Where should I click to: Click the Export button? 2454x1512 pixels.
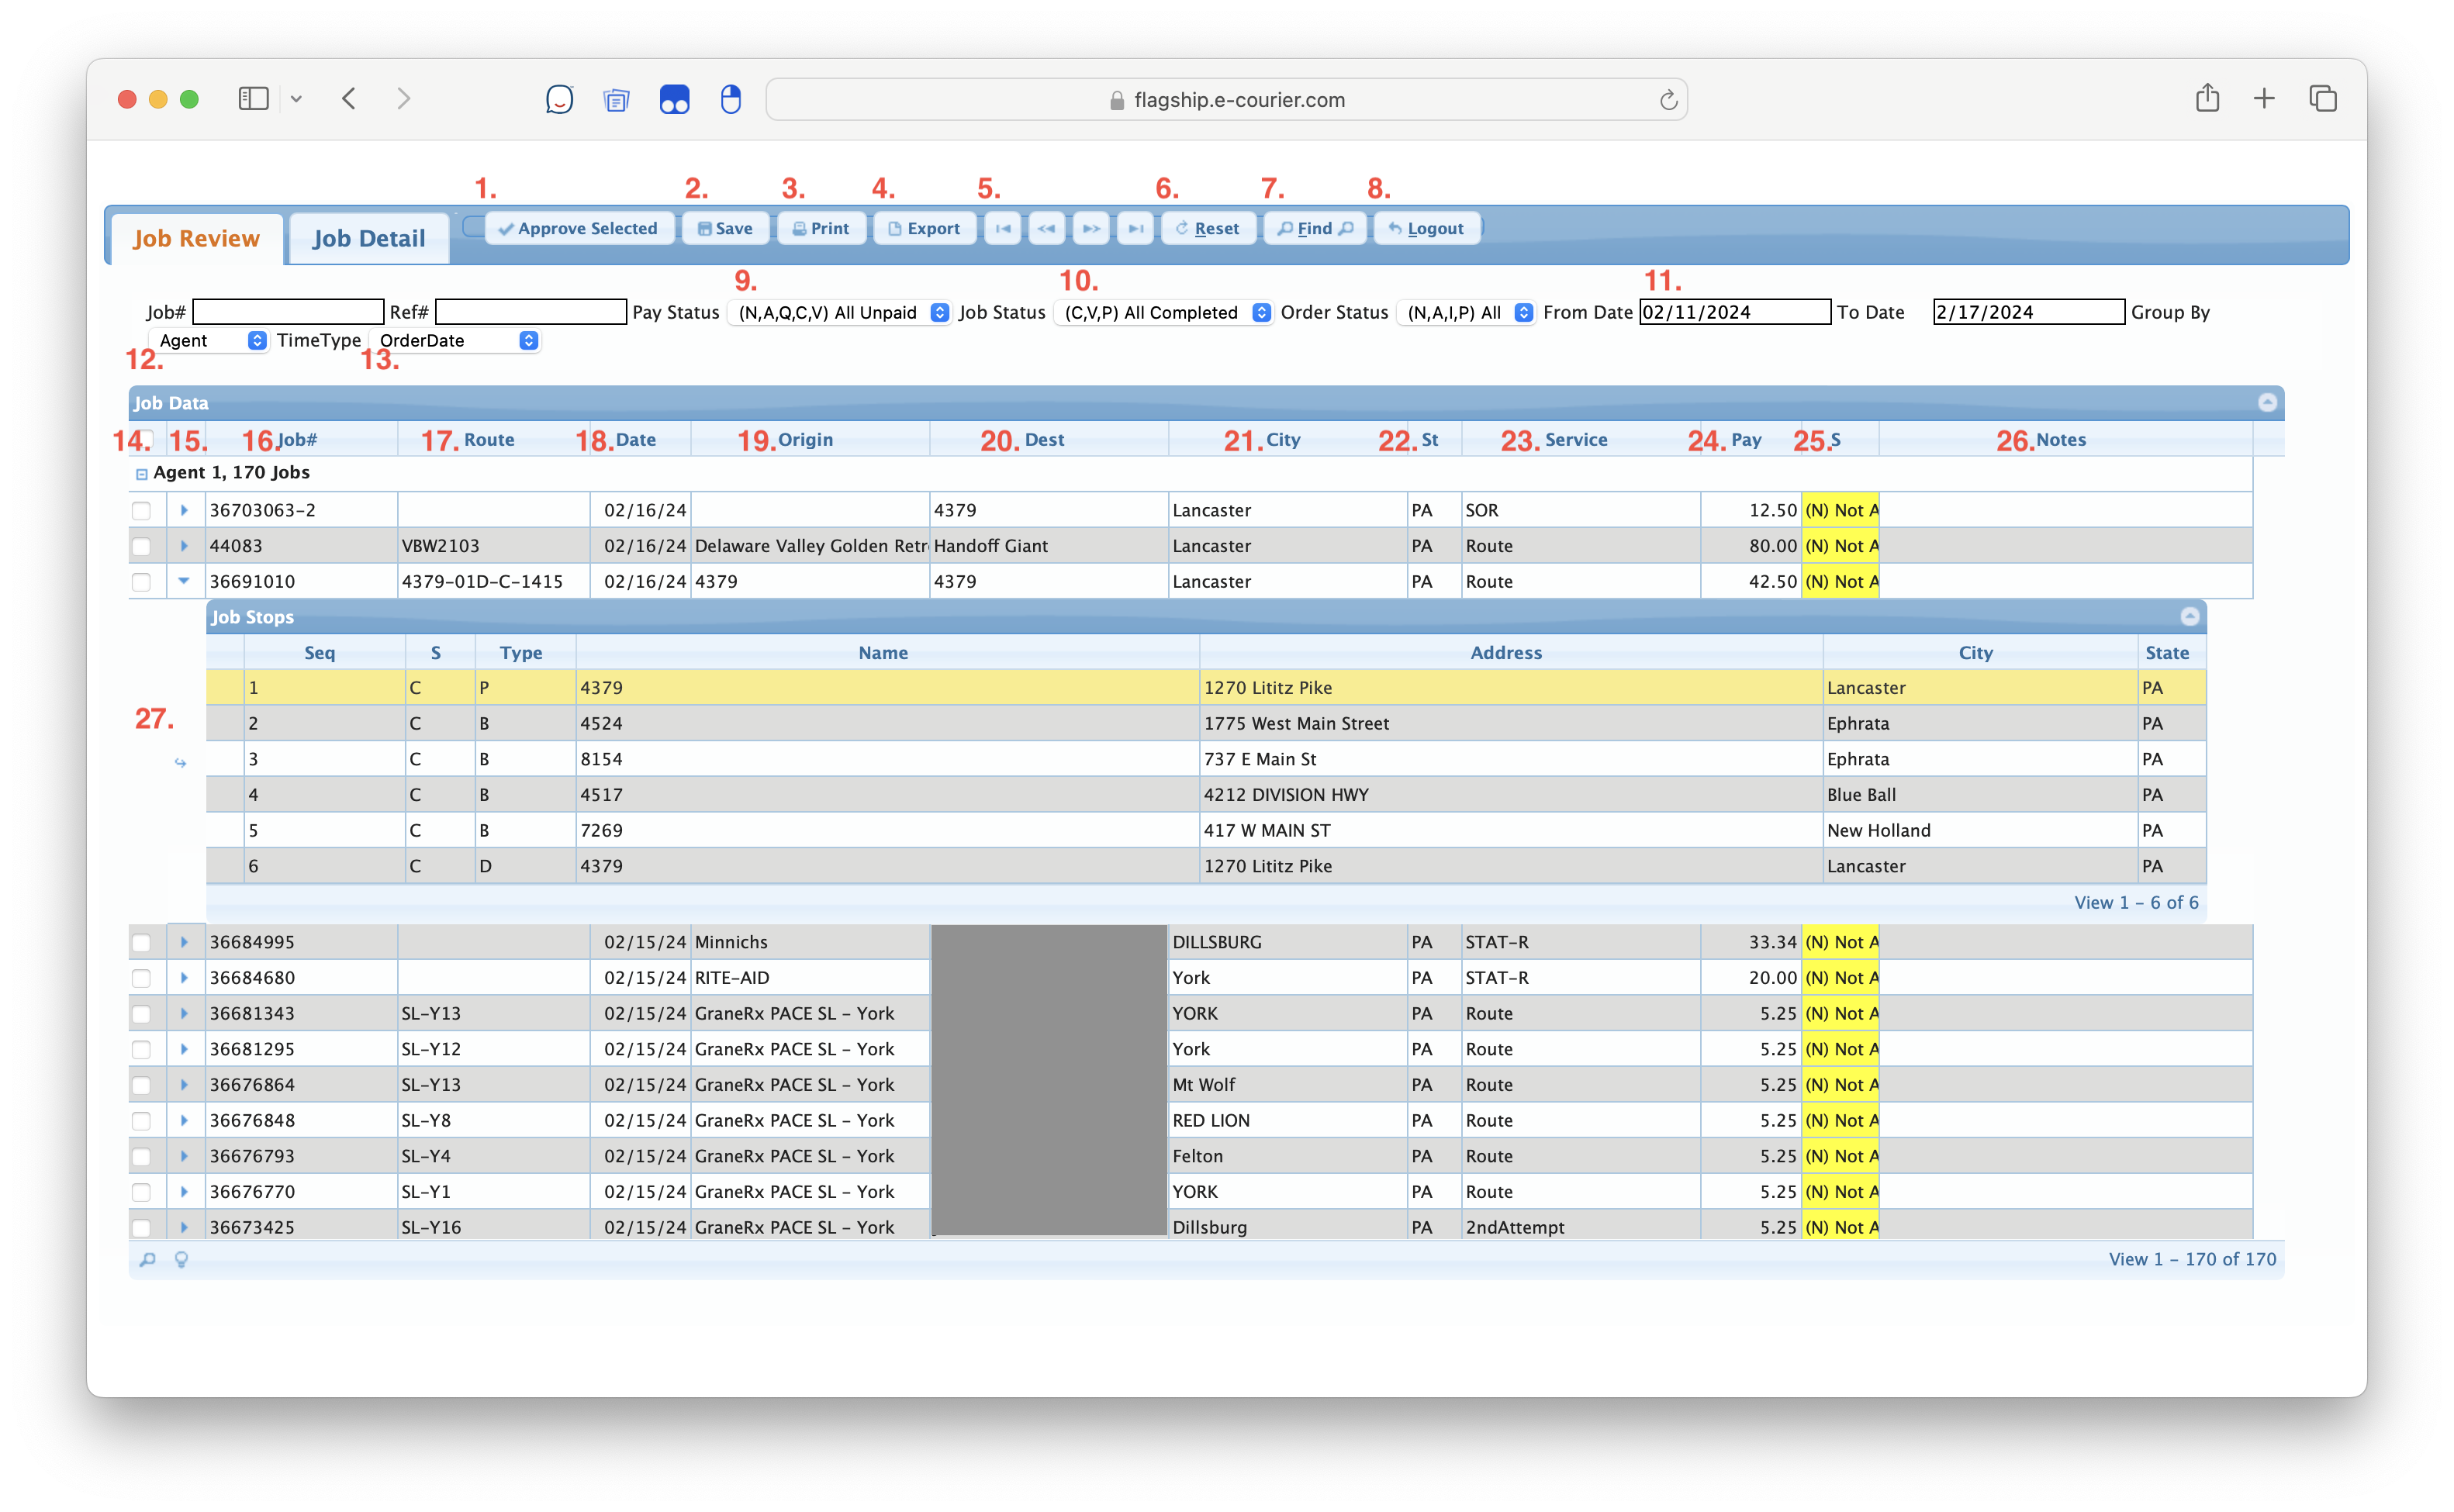click(924, 228)
